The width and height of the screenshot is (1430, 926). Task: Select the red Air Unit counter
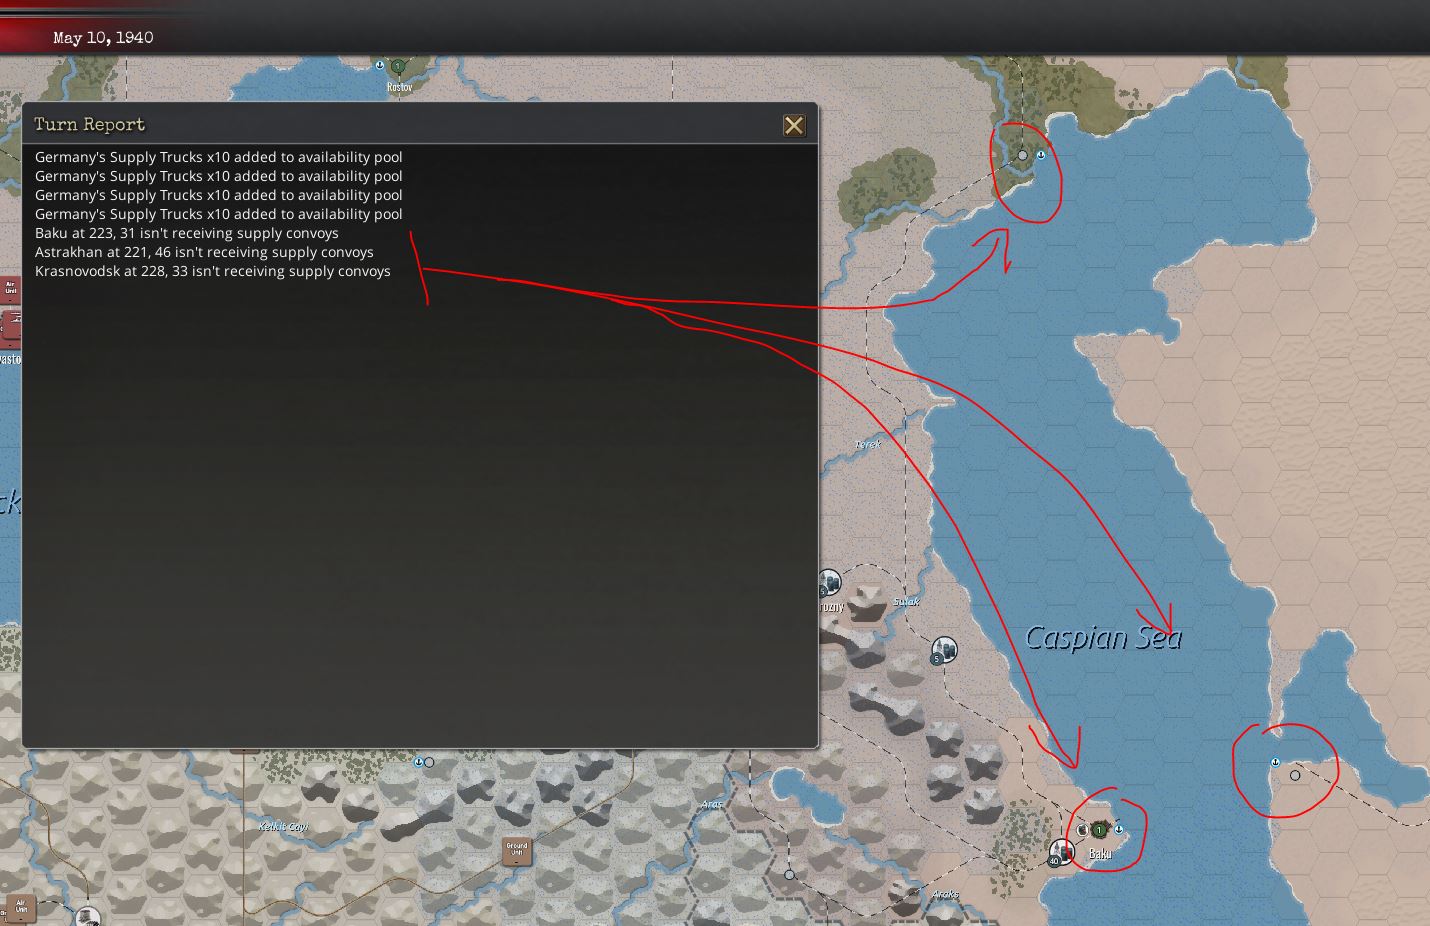click(x=11, y=288)
